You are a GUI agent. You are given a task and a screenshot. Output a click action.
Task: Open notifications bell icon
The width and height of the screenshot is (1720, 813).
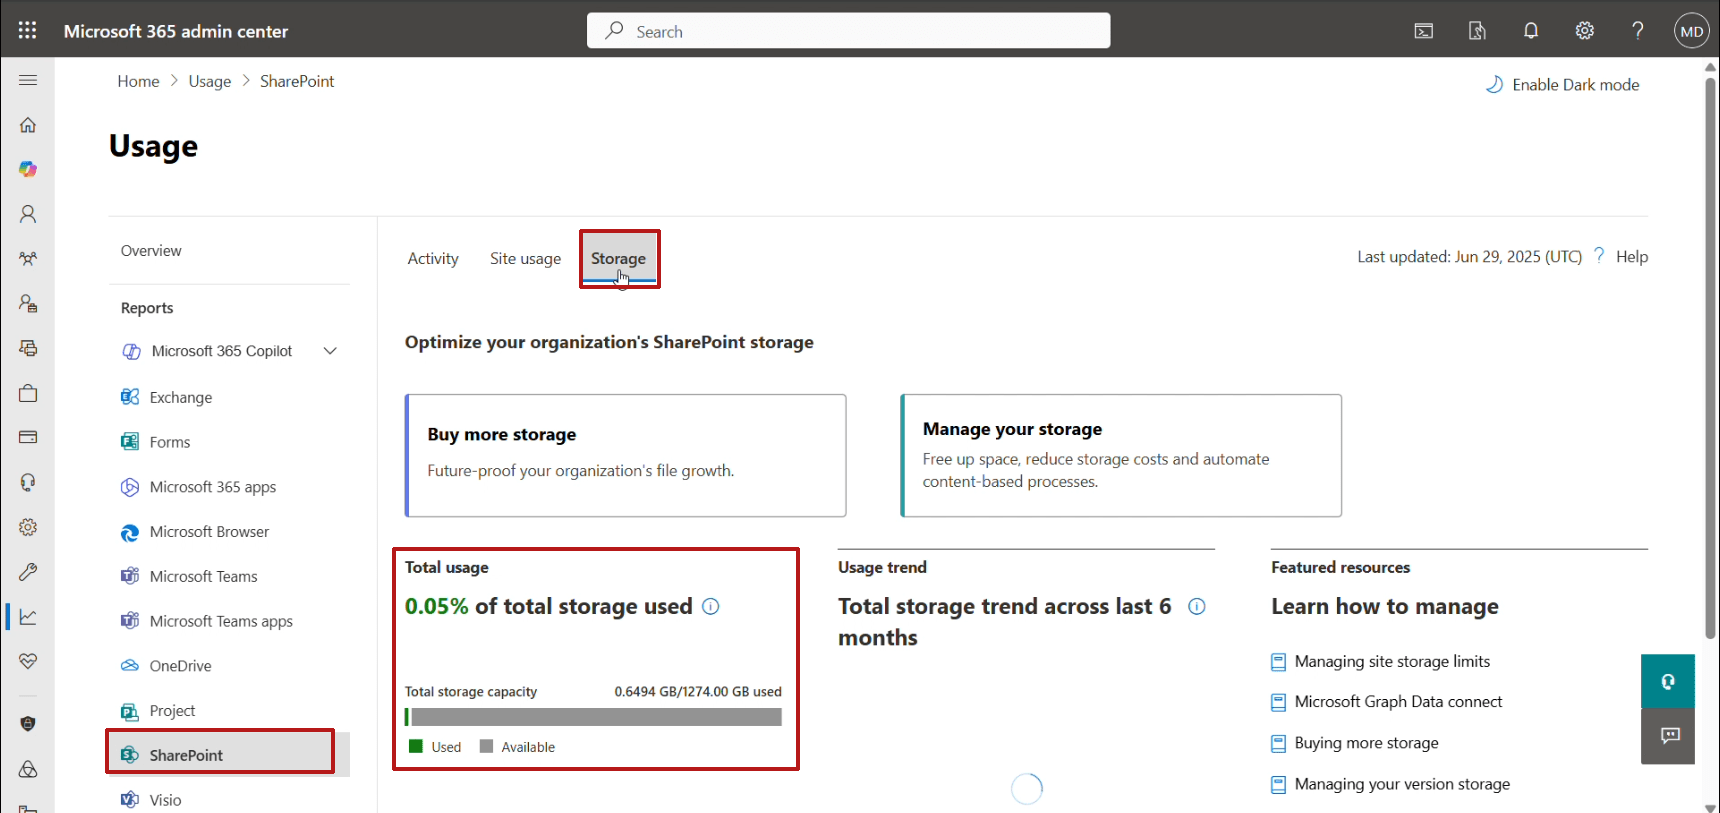pos(1531,31)
